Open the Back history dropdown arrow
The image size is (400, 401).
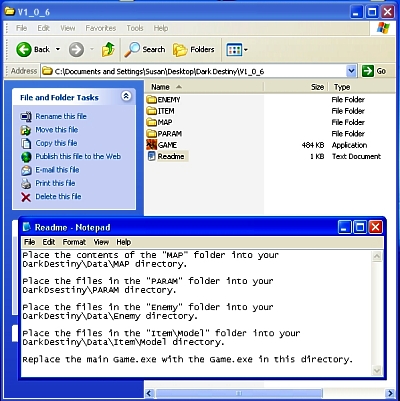coord(58,49)
